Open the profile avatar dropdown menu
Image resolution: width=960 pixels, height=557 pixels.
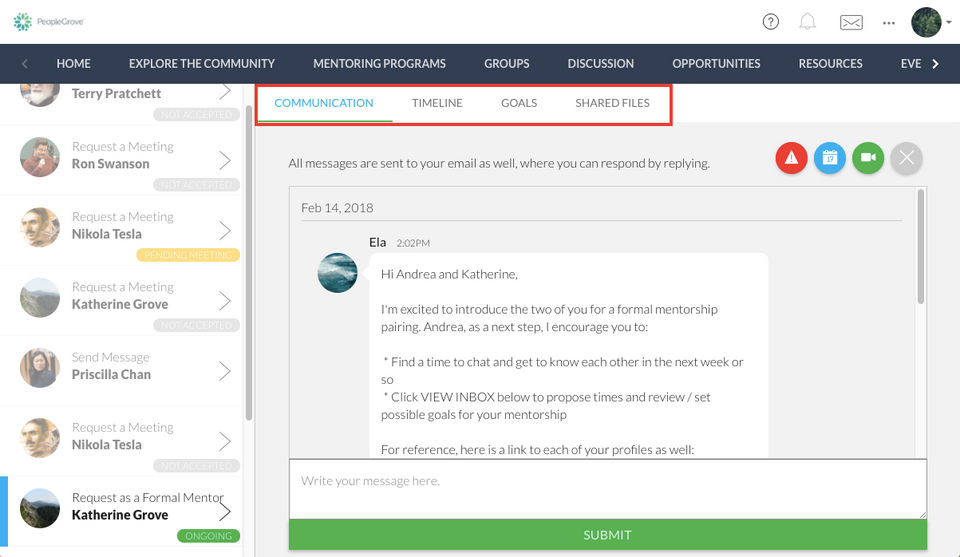coord(931,22)
